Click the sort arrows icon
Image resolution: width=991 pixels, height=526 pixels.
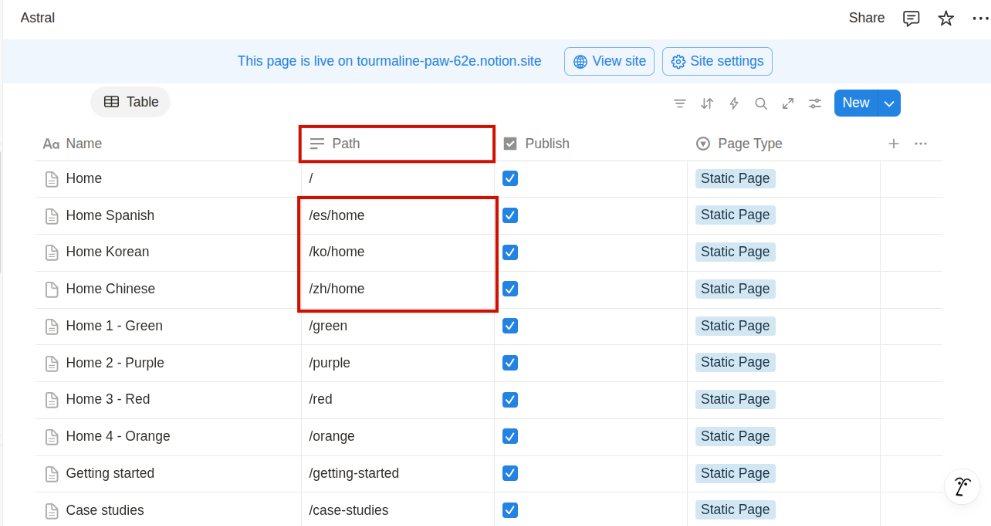point(707,104)
